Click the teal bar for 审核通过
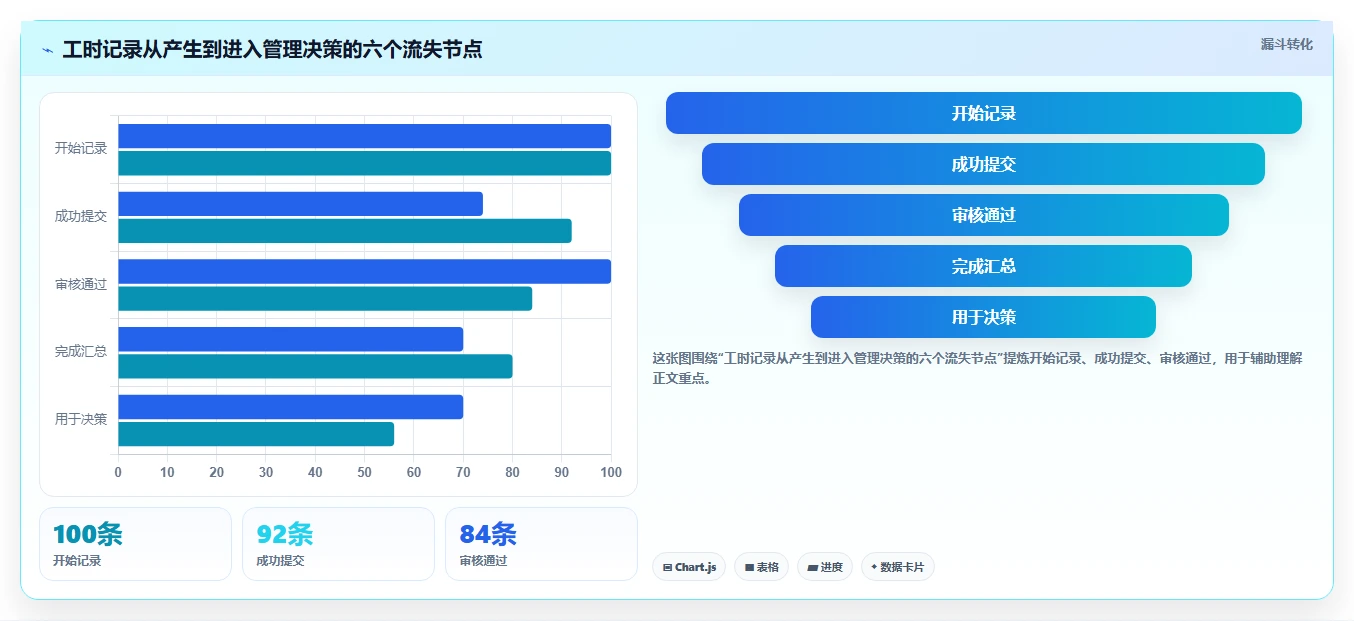Screen dimensions: 1354x621 pyautogui.click(x=325, y=298)
